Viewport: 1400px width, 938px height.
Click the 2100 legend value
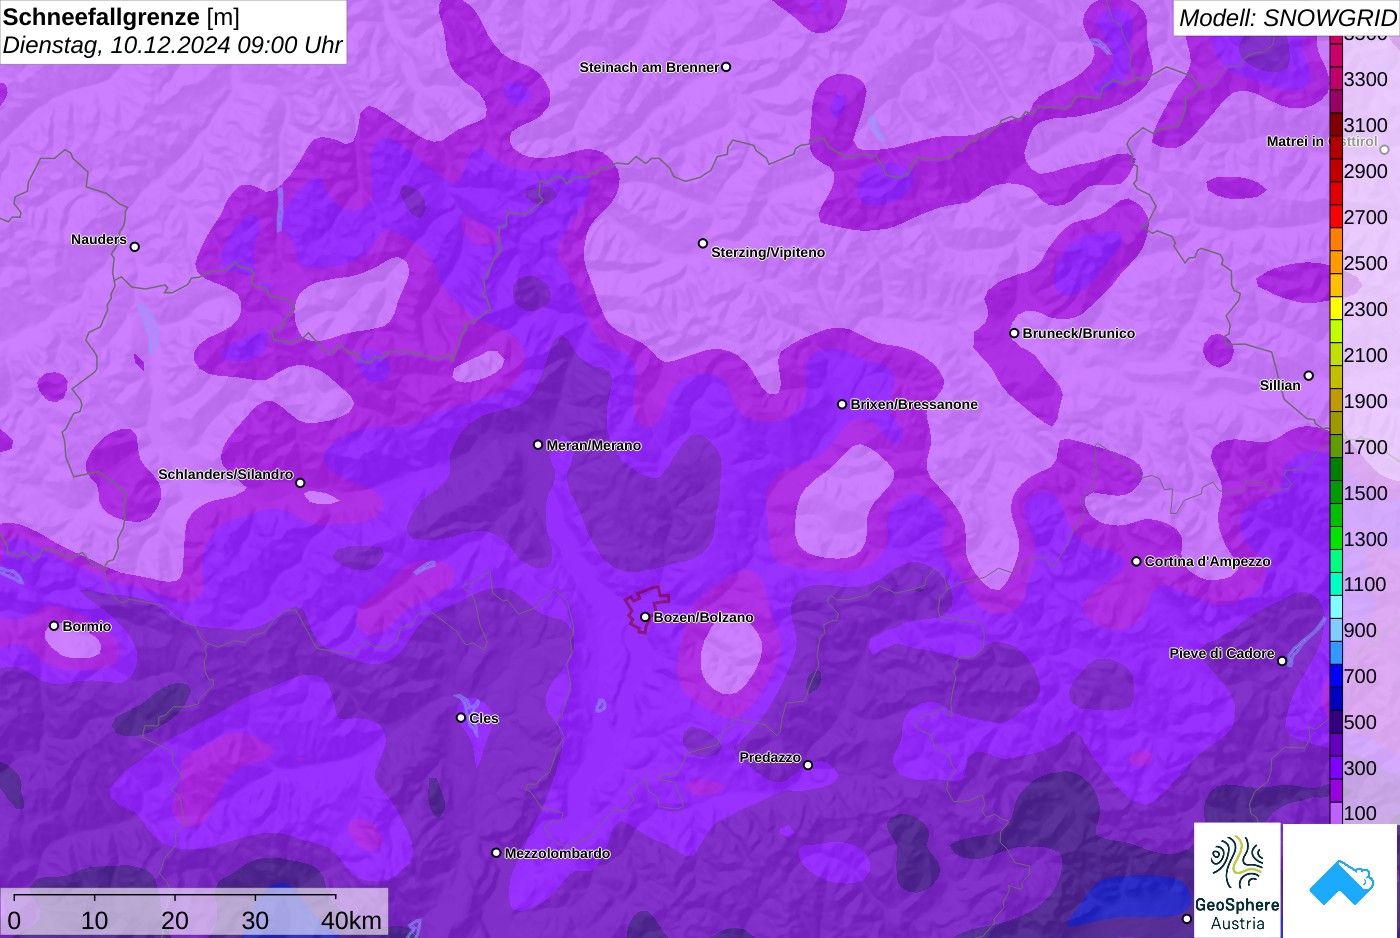click(x=1365, y=356)
